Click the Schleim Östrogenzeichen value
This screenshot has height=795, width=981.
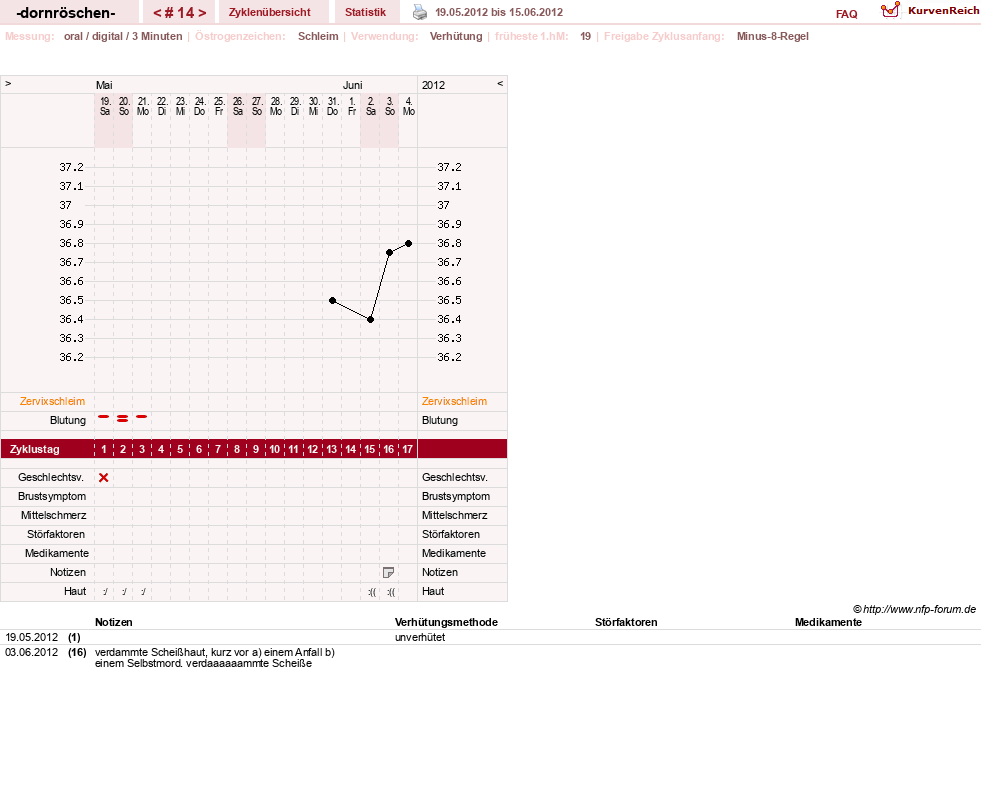[318, 36]
